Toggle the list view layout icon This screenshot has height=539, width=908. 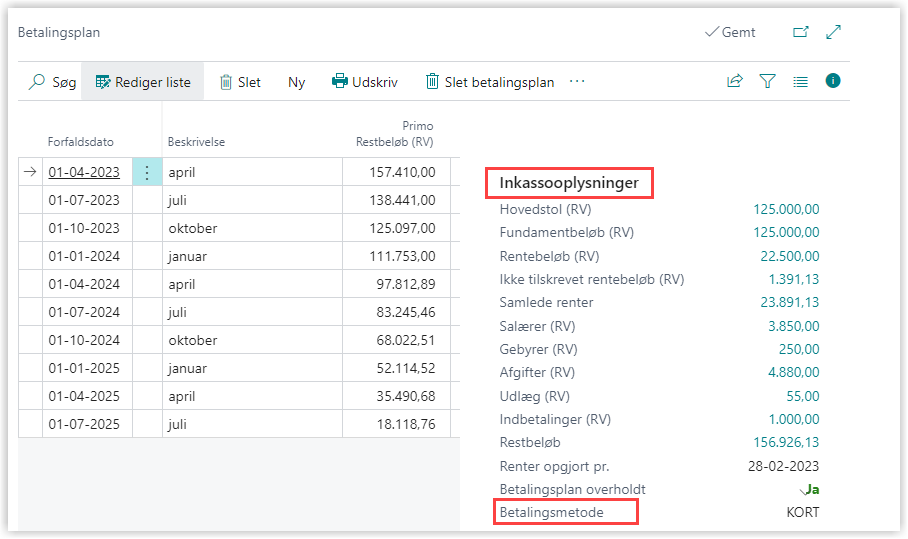click(800, 82)
